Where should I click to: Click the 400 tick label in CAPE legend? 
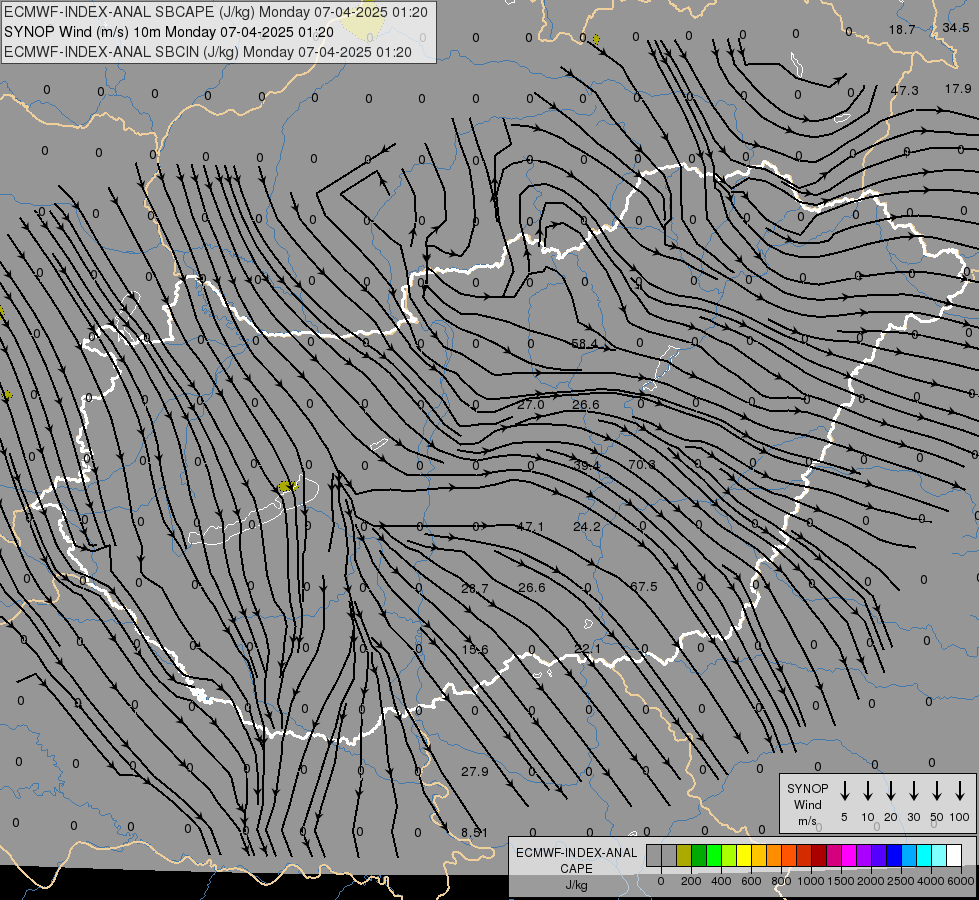[x=721, y=881]
